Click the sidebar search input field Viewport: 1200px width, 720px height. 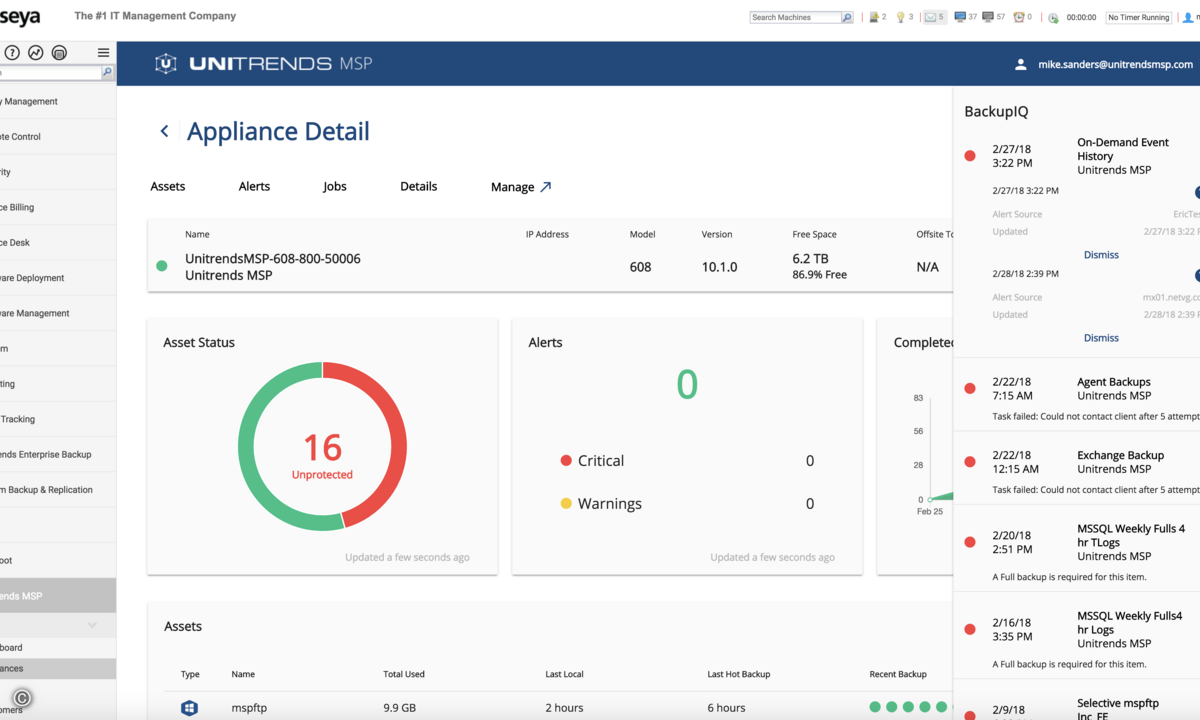pos(50,73)
